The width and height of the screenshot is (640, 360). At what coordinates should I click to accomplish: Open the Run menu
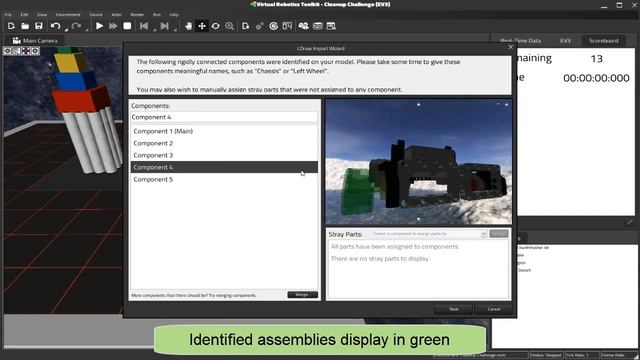click(x=157, y=14)
